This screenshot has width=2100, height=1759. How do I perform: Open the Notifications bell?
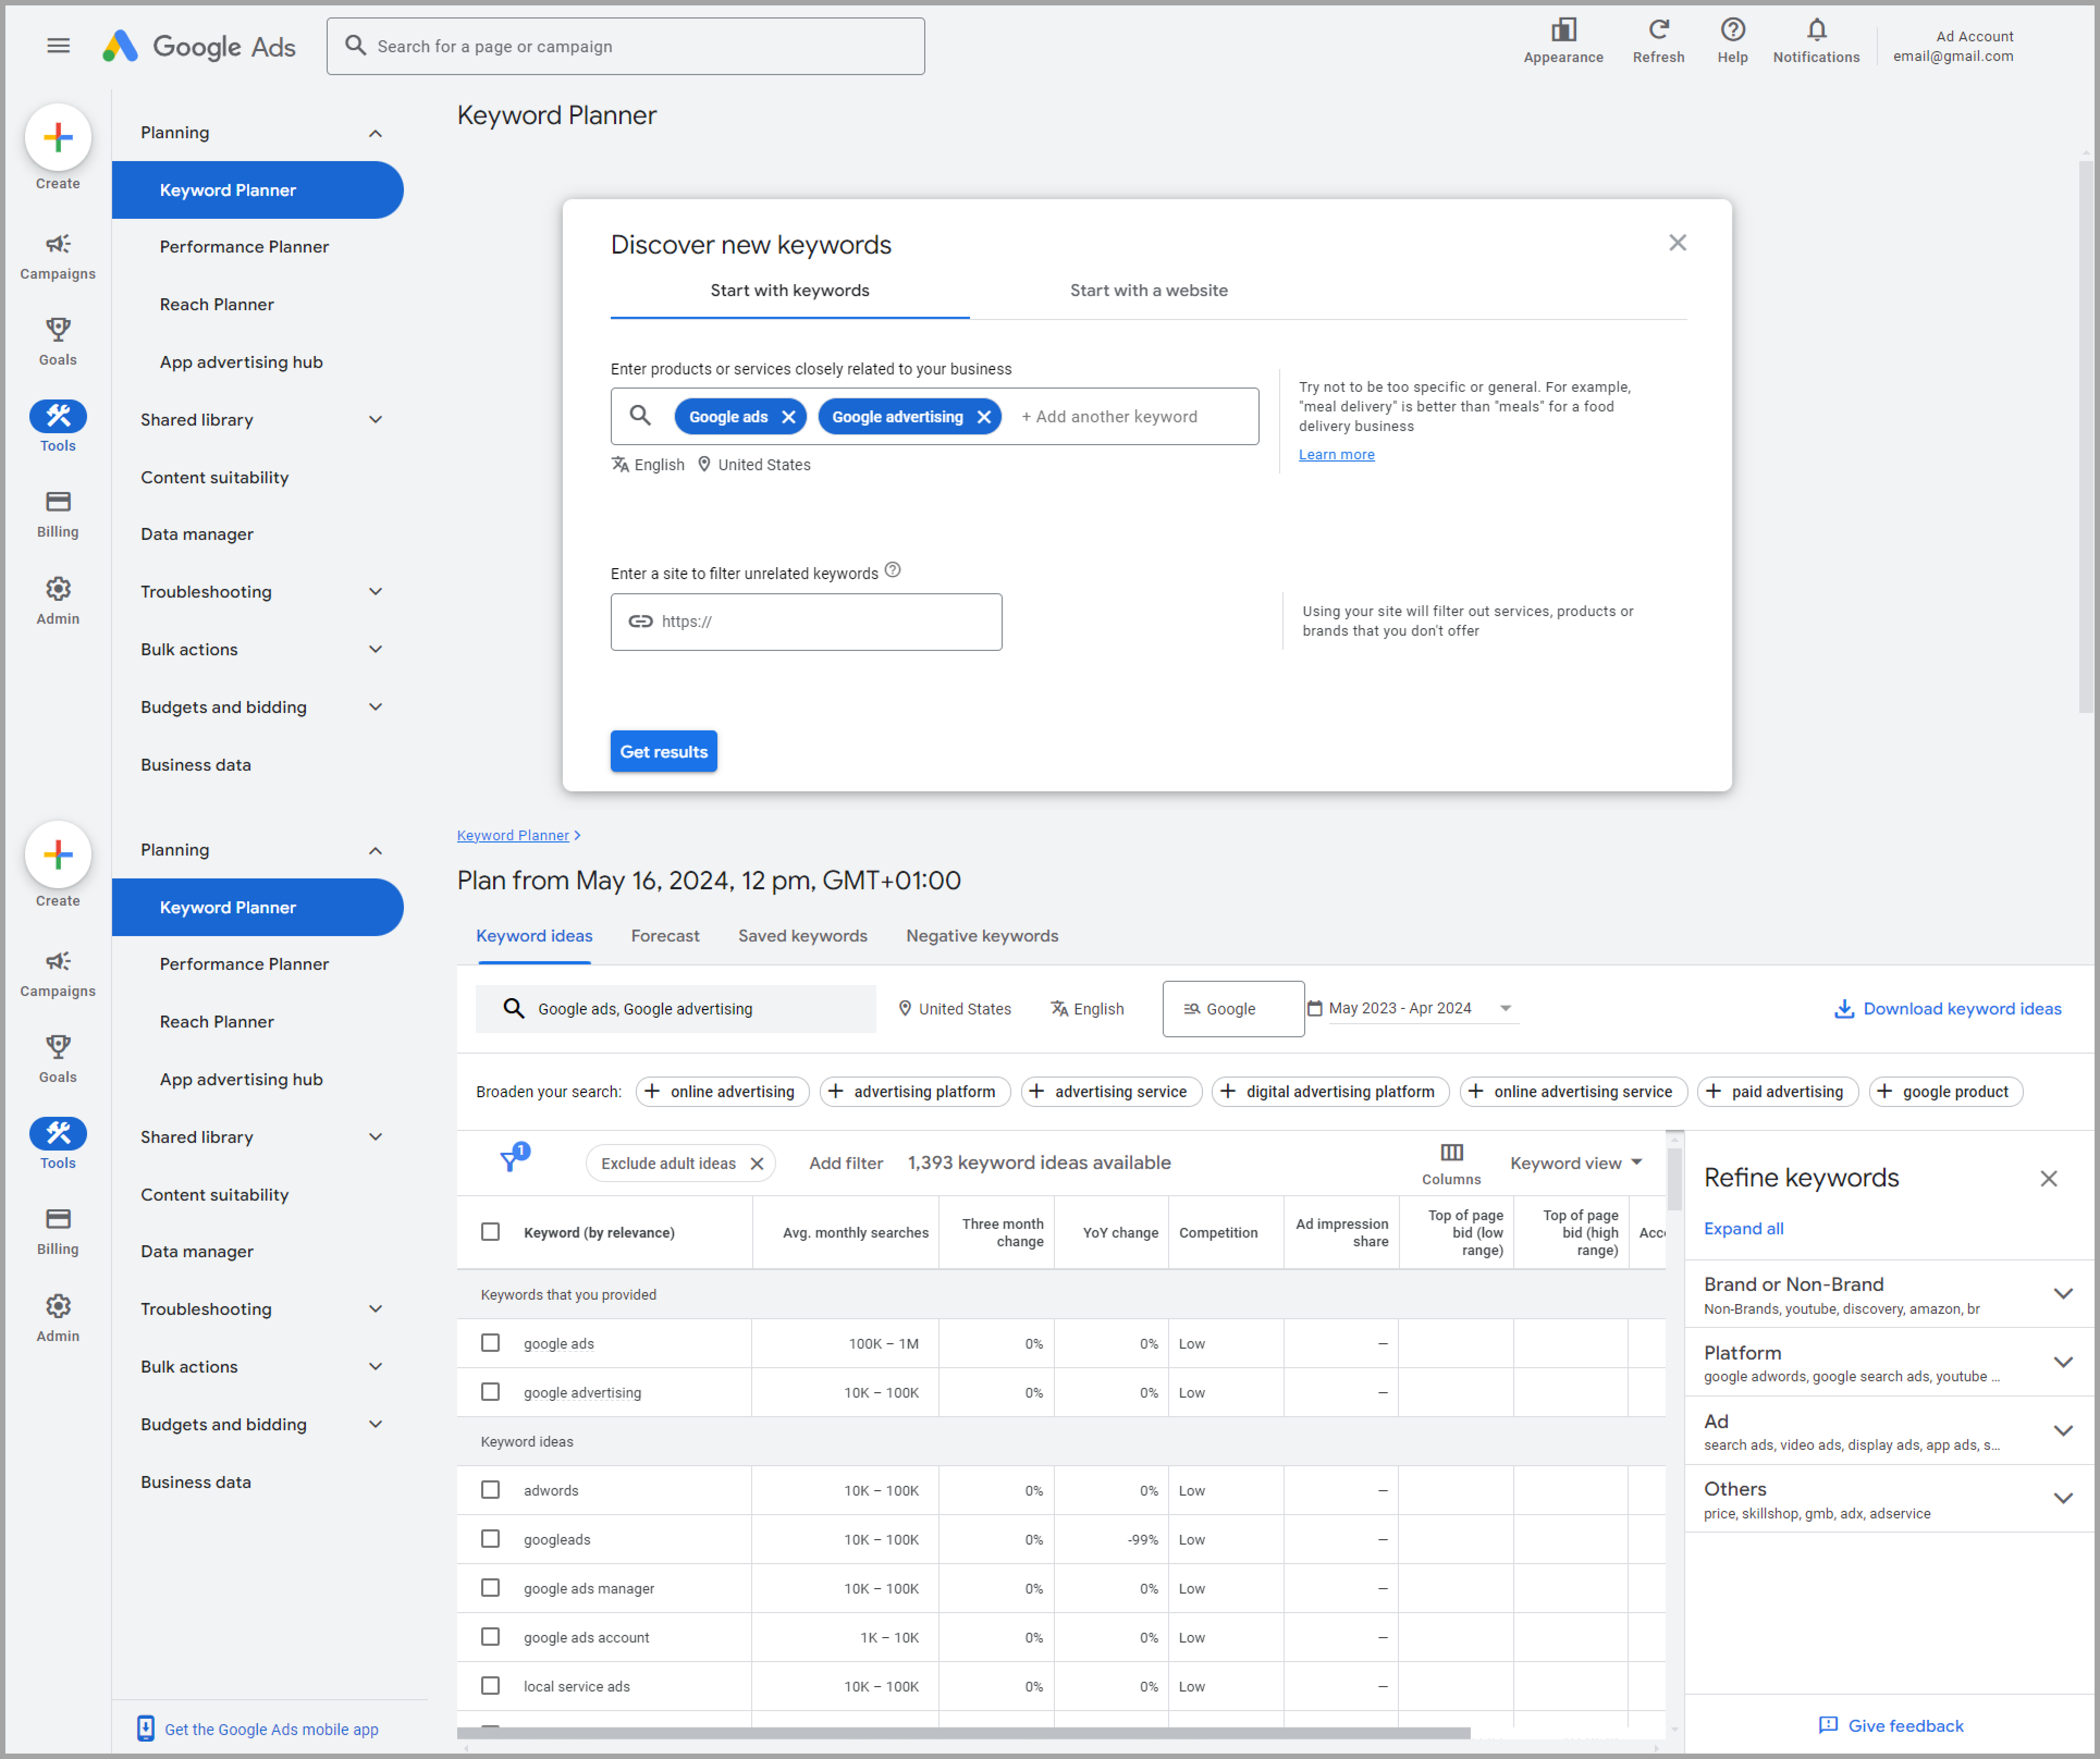click(1816, 30)
